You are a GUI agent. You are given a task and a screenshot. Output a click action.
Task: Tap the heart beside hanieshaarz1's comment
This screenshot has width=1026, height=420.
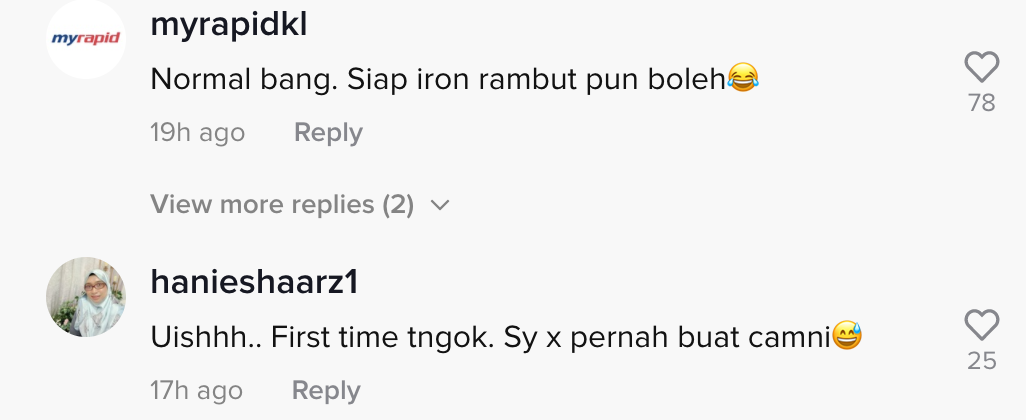pos(982,325)
